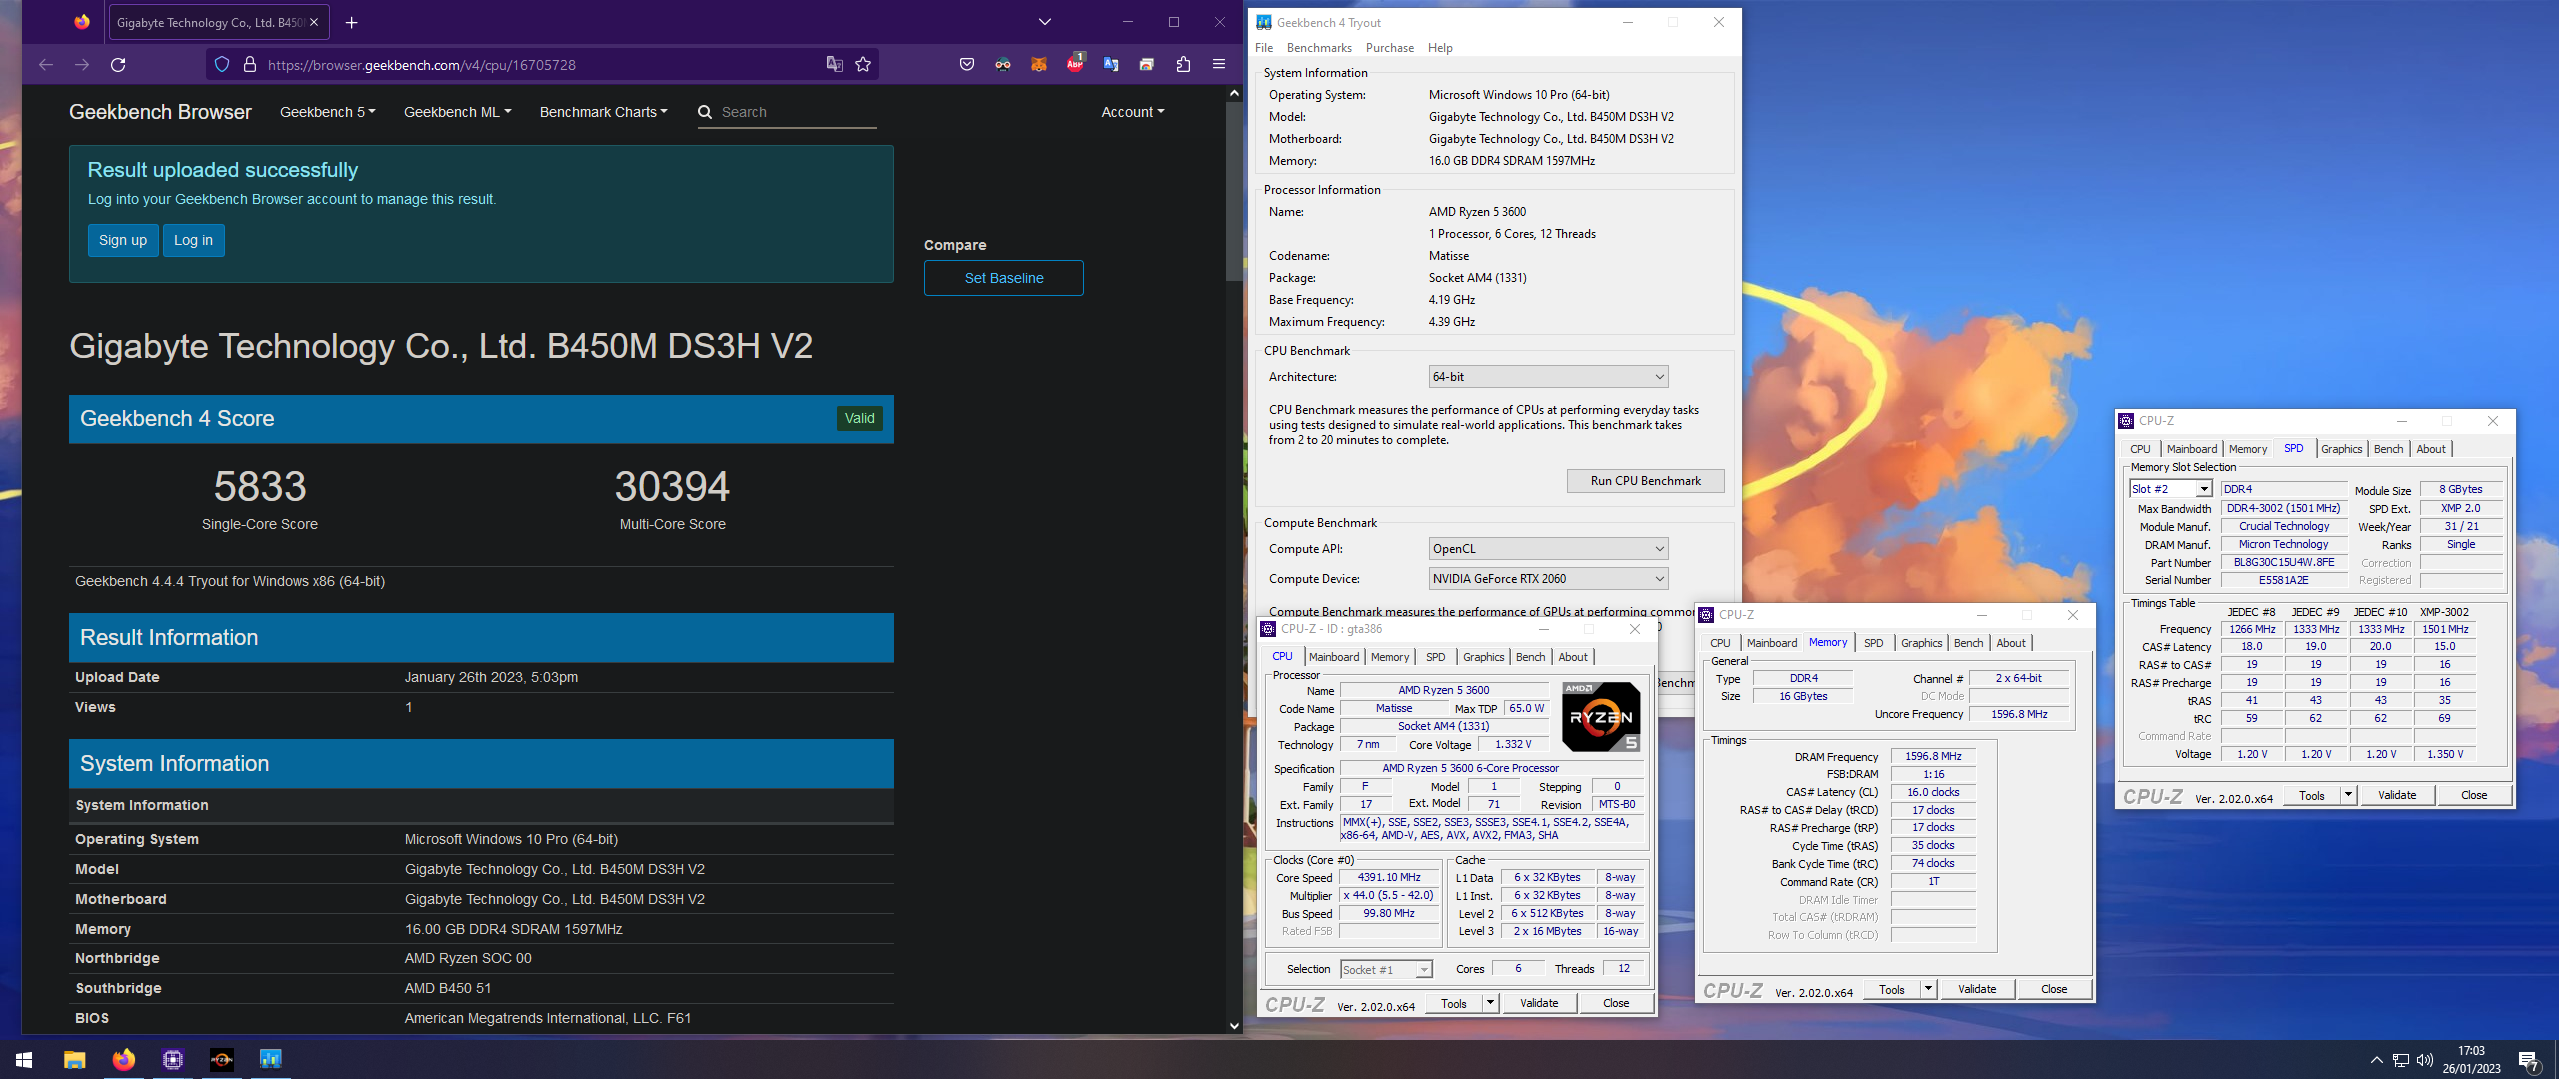Expand the Benchmark Charts dropdown
The image size is (2559, 1079).
pyautogui.click(x=603, y=112)
